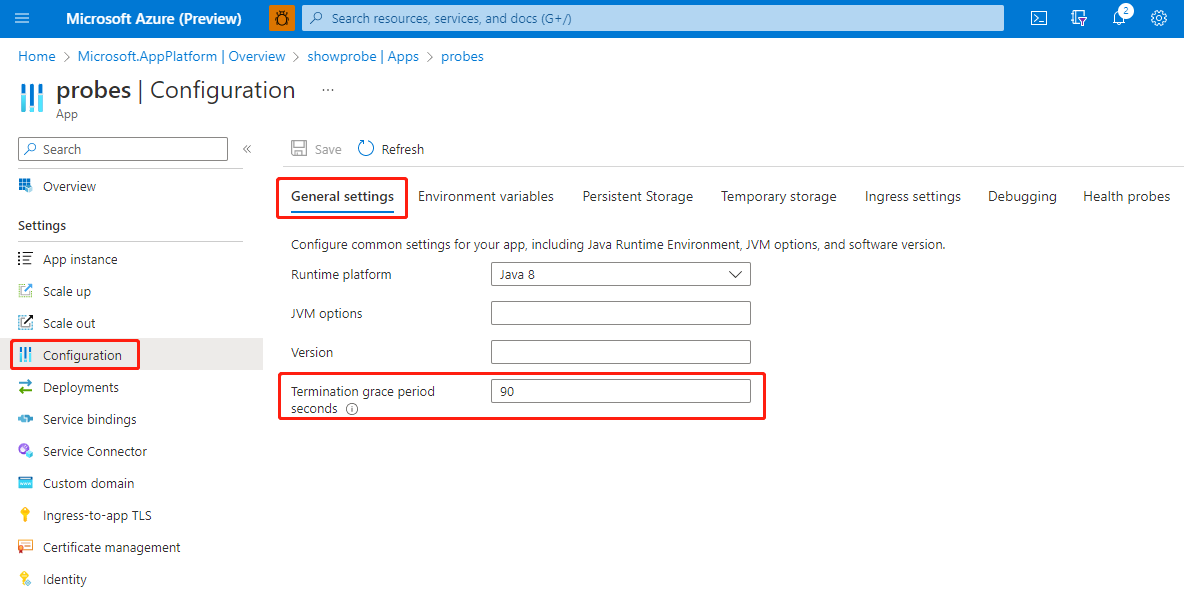1184x599 pixels.
Task: Go to showprobe | Apps breadcrumb
Action: coord(363,57)
